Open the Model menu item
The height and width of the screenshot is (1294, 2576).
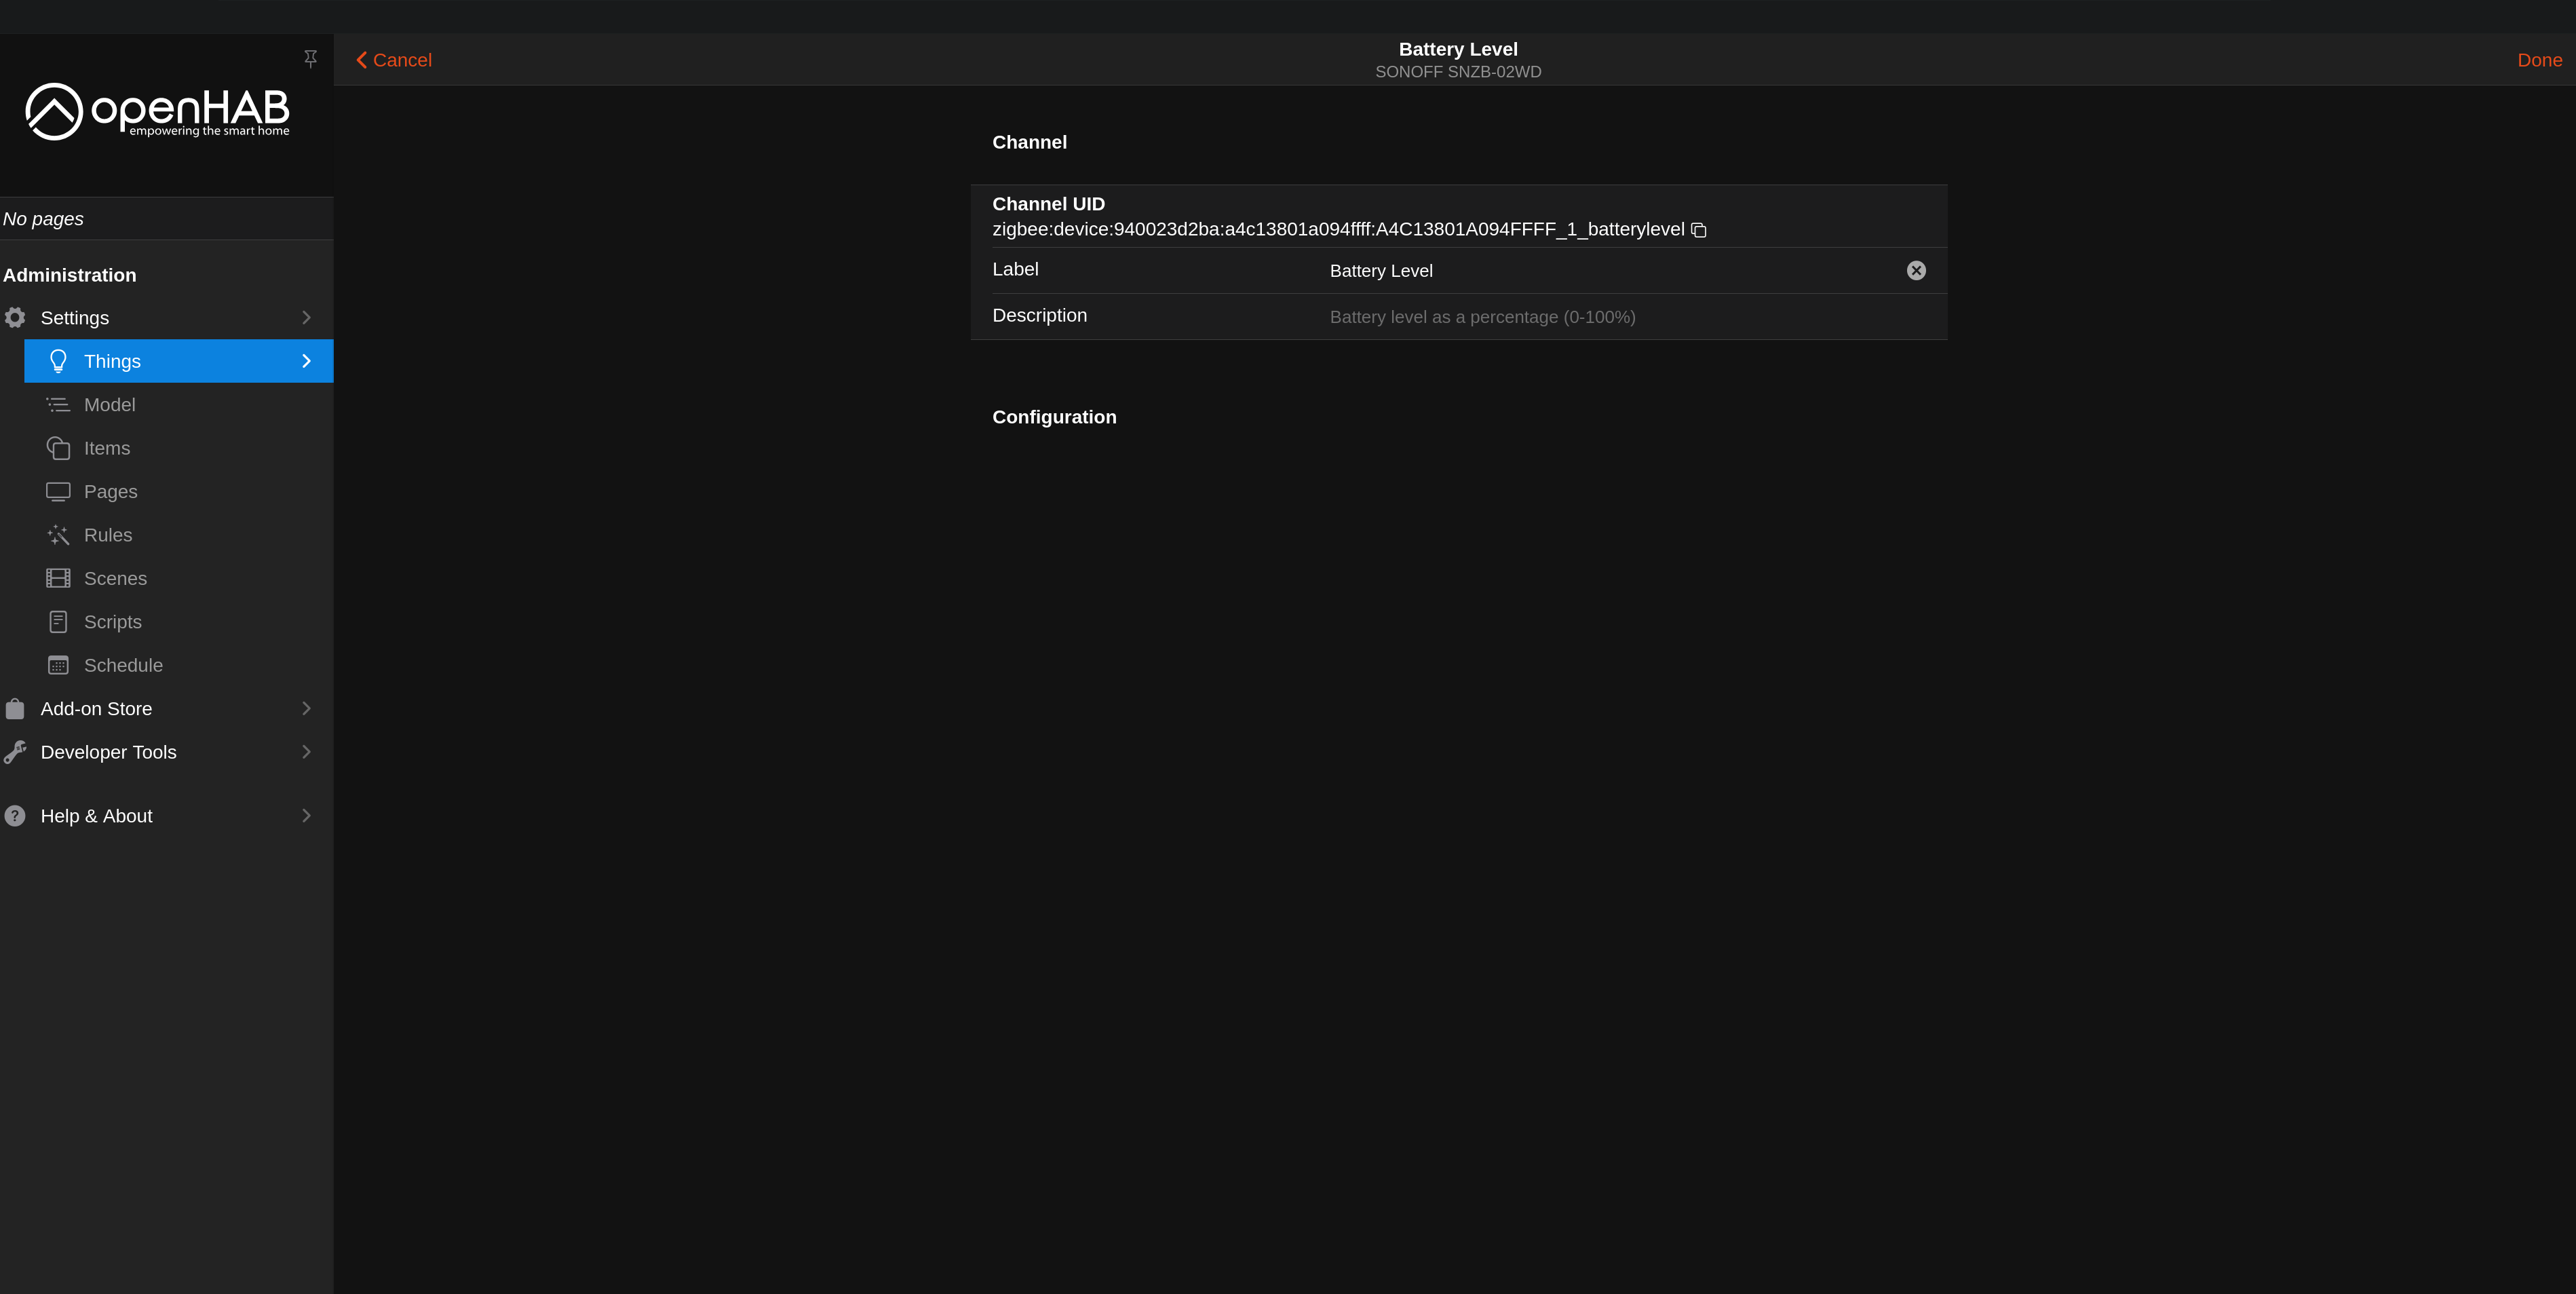[109, 405]
